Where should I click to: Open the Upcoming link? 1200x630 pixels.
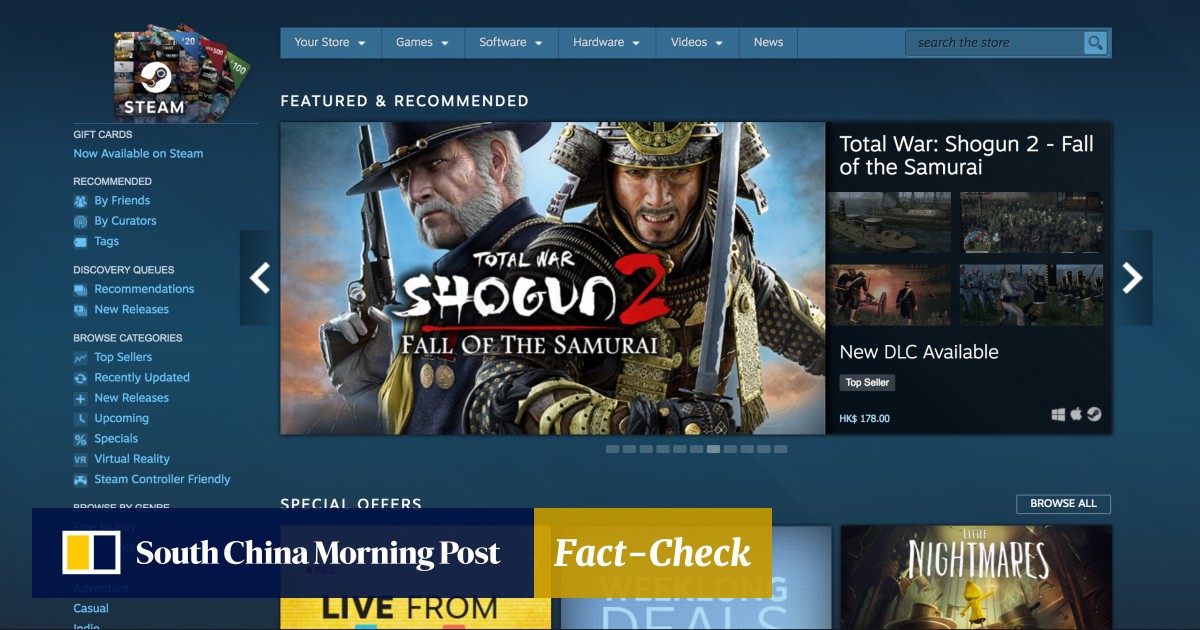pyautogui.click(x=121, y=419)
